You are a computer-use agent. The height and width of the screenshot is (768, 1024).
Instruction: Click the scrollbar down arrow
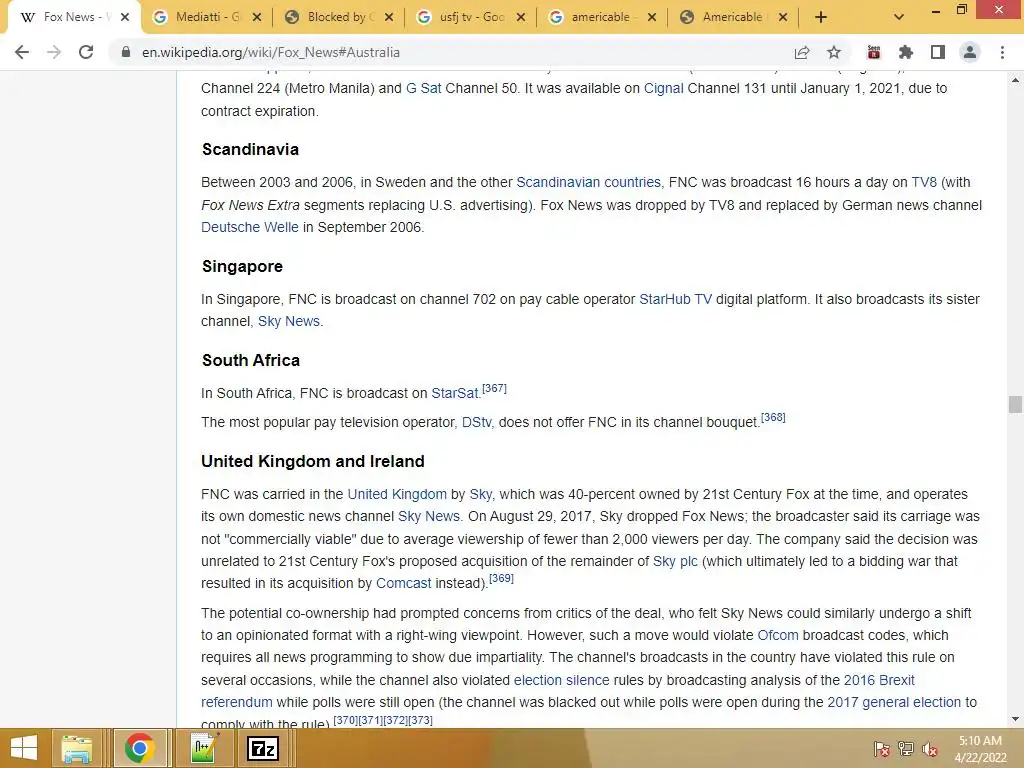tap(1015, 719)
